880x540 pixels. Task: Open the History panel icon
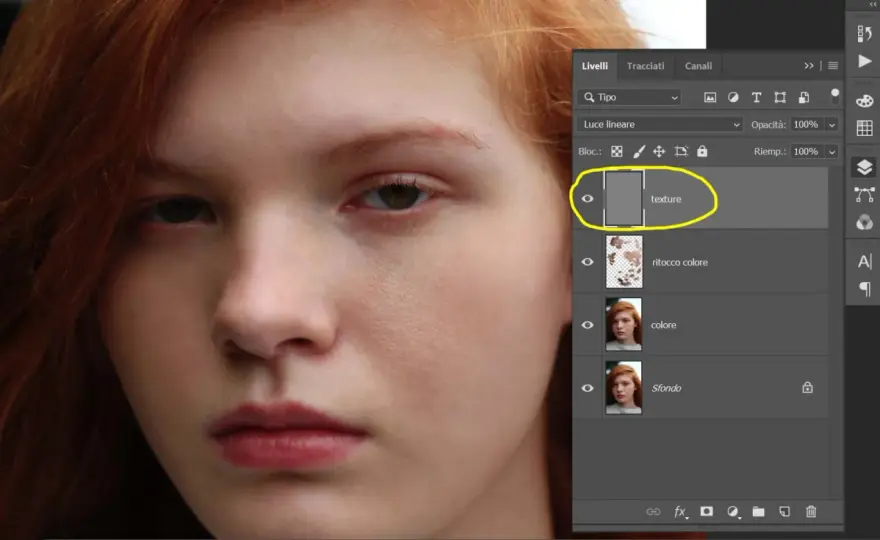(864, 34)
